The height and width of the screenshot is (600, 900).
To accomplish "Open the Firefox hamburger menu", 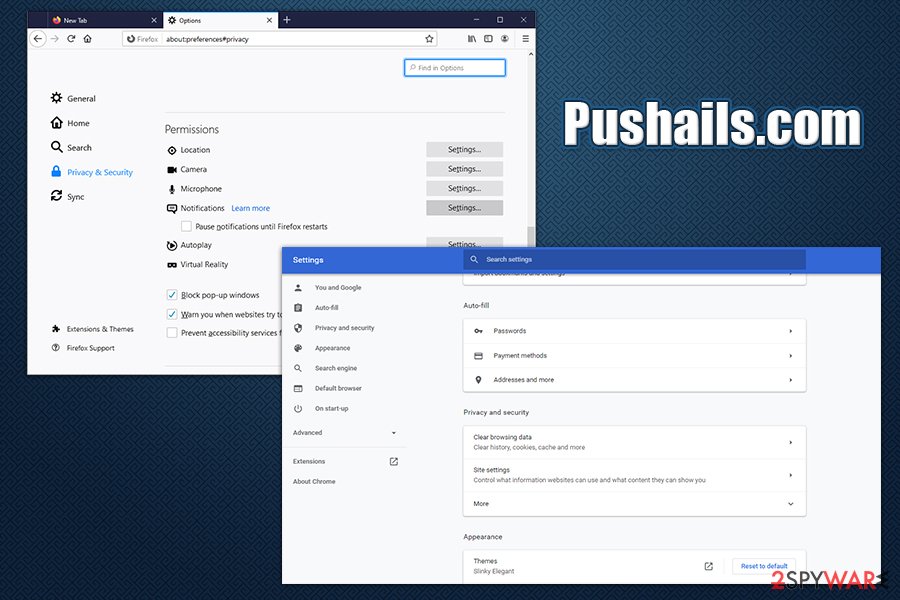I will coord(525,39).
